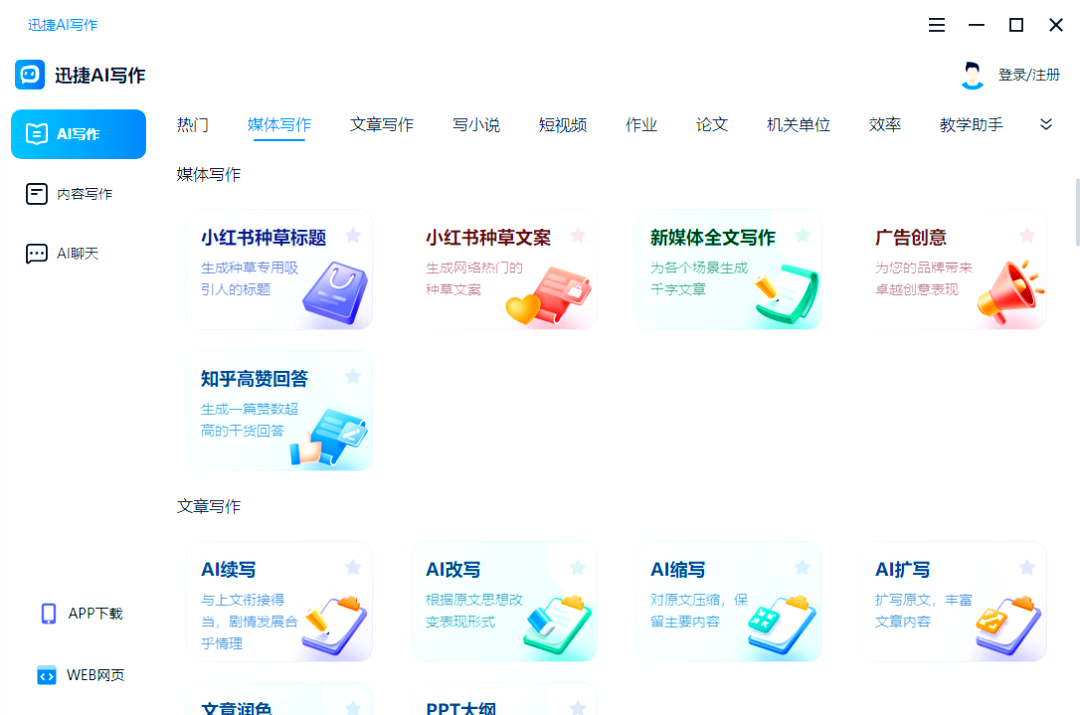Open the hamburger menu in title bar

[936, 25]
